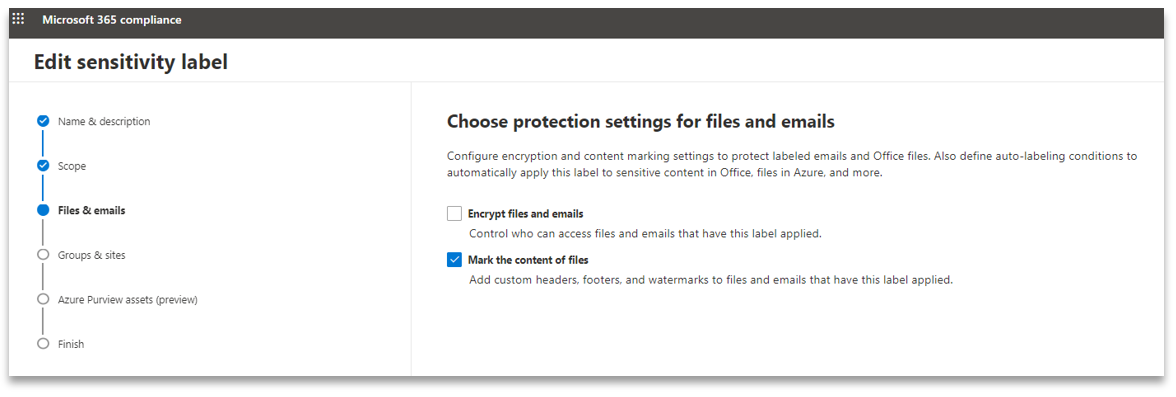Click the Encrypt files and emails label
Image resolution: width=1176 pixels, height=397 pixels.
tap(525, 214)
